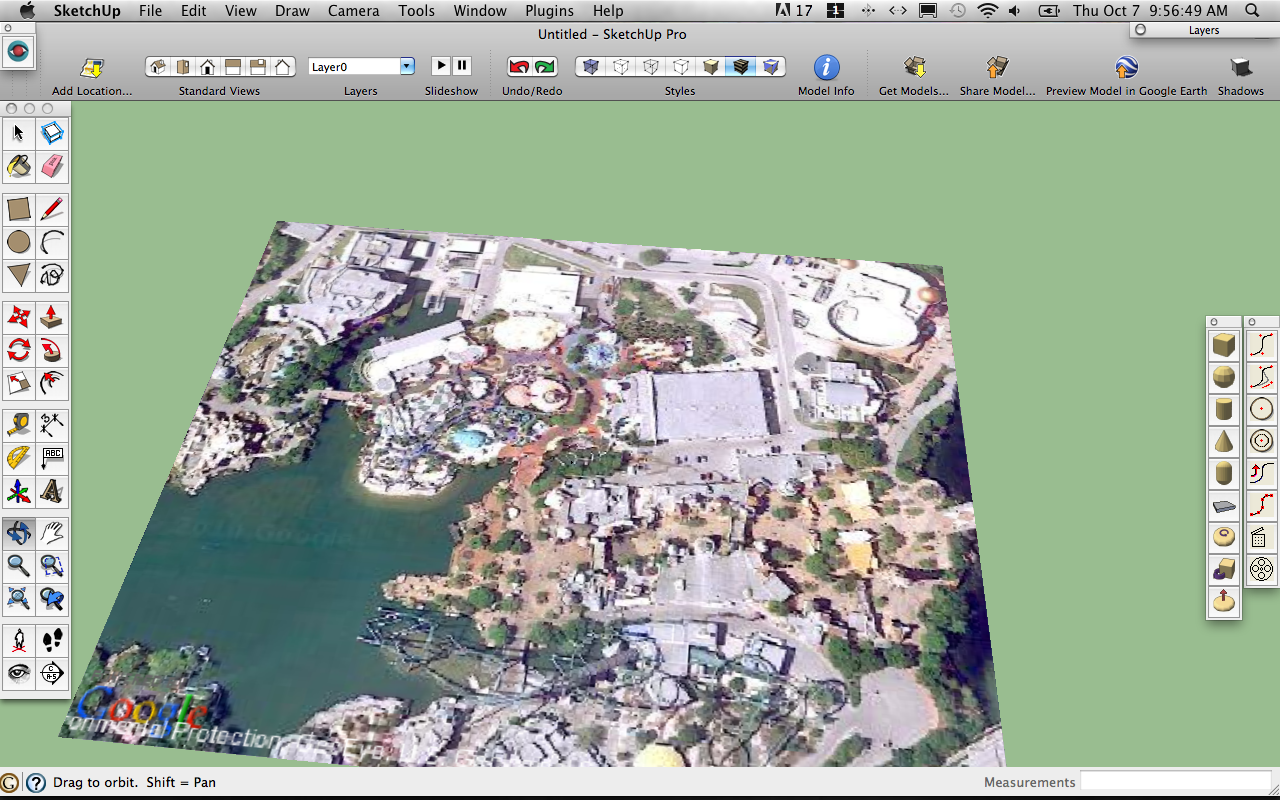
Task: Select the Push/Pull tool
Action: coord(51,317)
